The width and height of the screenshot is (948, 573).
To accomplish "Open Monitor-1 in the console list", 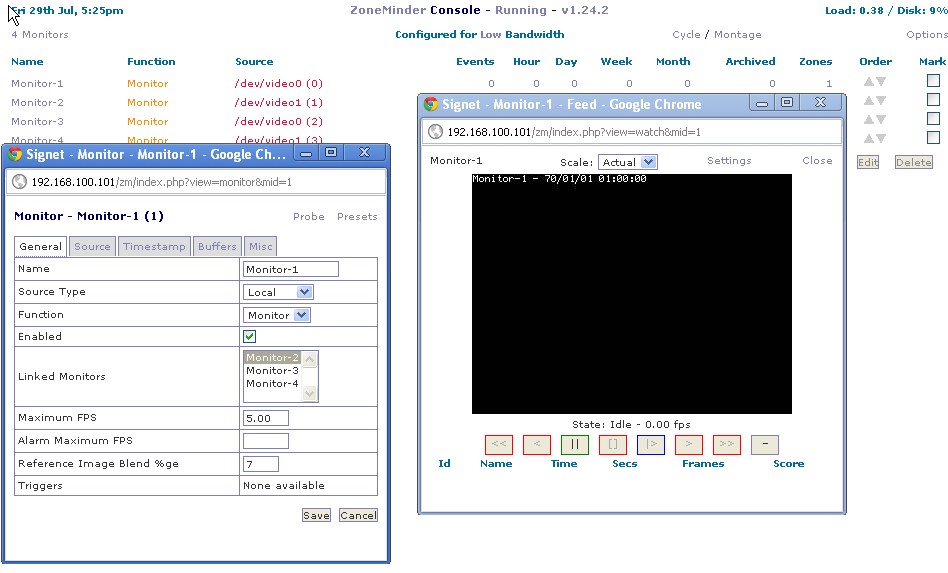I will [37, 83].
